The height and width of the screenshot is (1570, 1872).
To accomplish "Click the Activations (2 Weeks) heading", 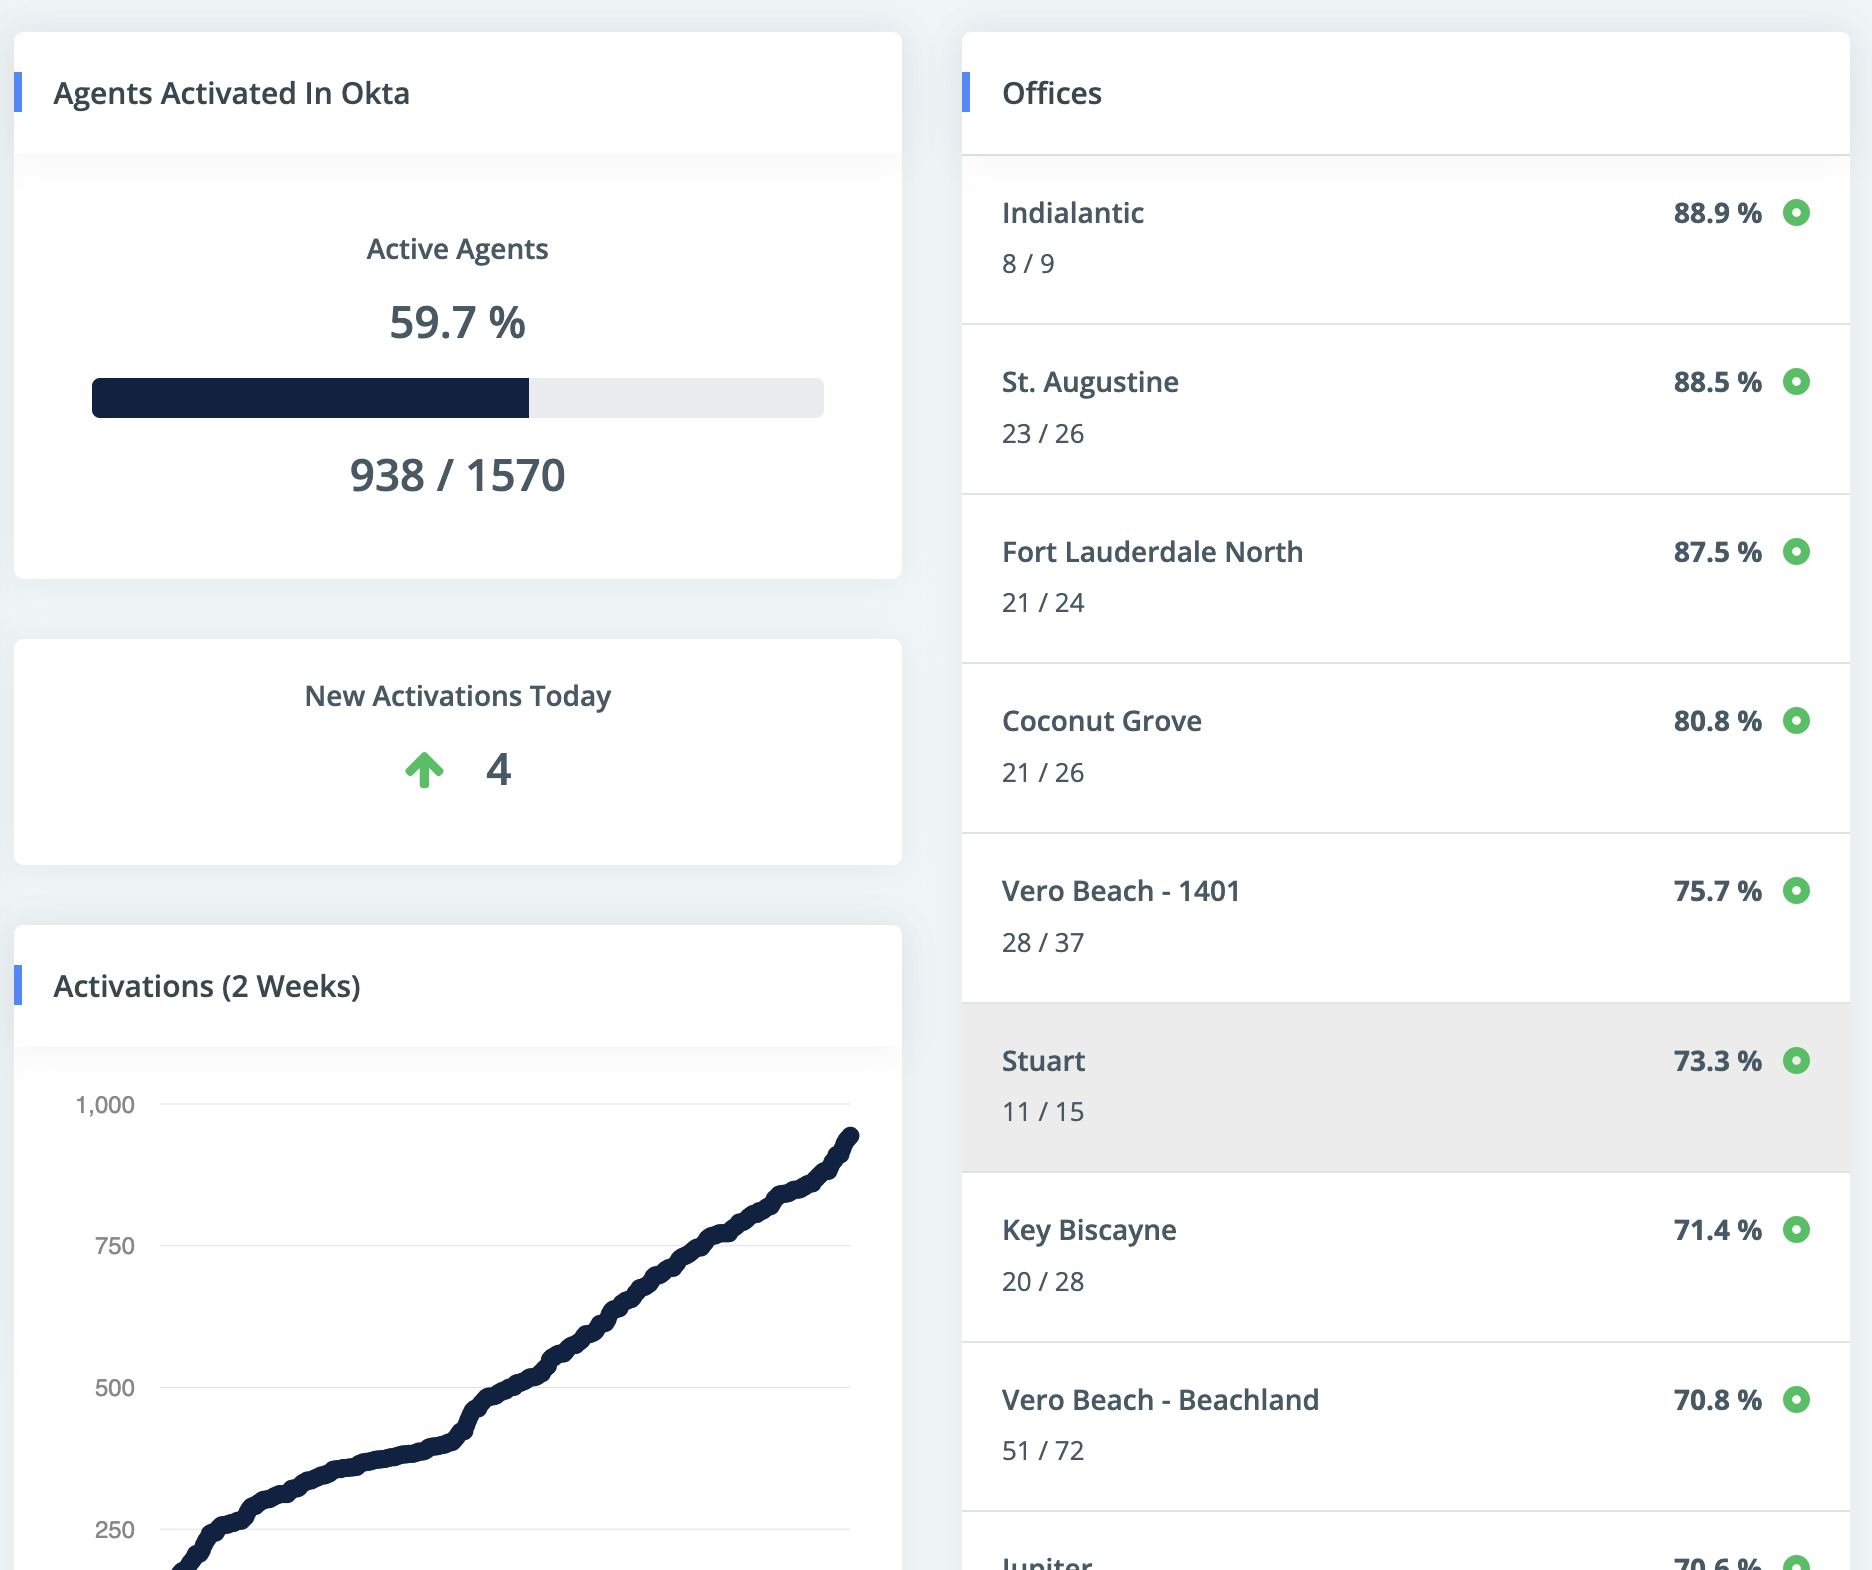I will 208,986.
